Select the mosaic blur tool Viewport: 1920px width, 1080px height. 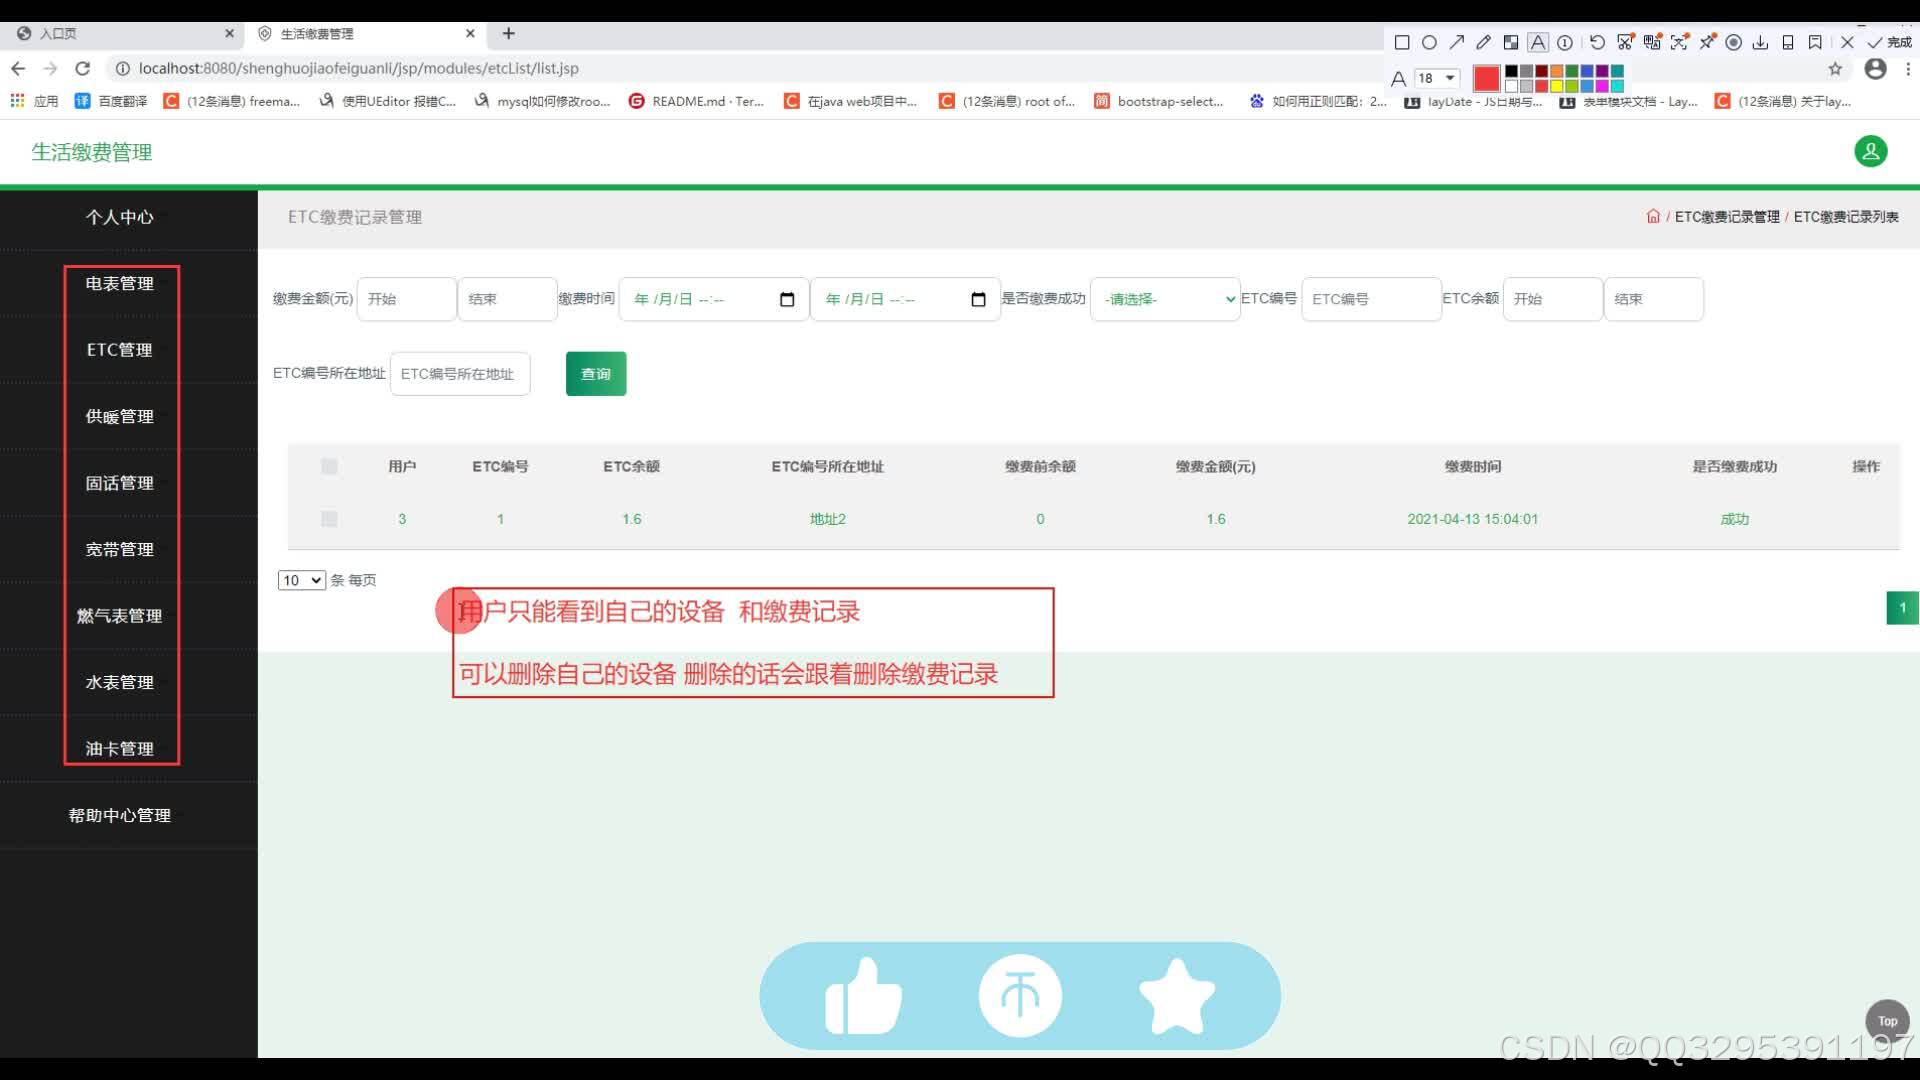click(1511, 42)
